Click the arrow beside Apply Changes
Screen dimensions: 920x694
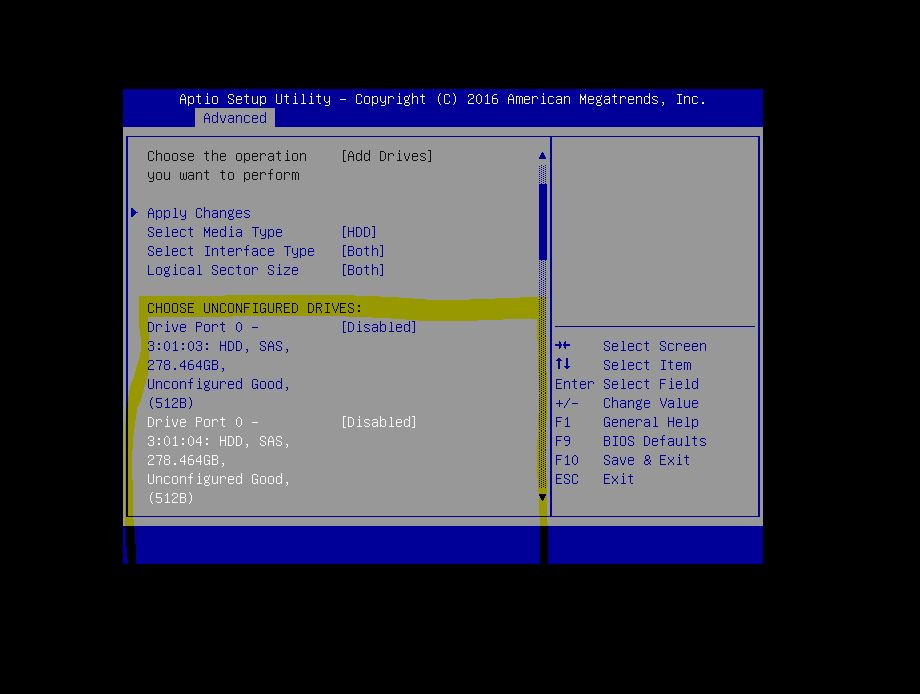[x=134, y=213]
